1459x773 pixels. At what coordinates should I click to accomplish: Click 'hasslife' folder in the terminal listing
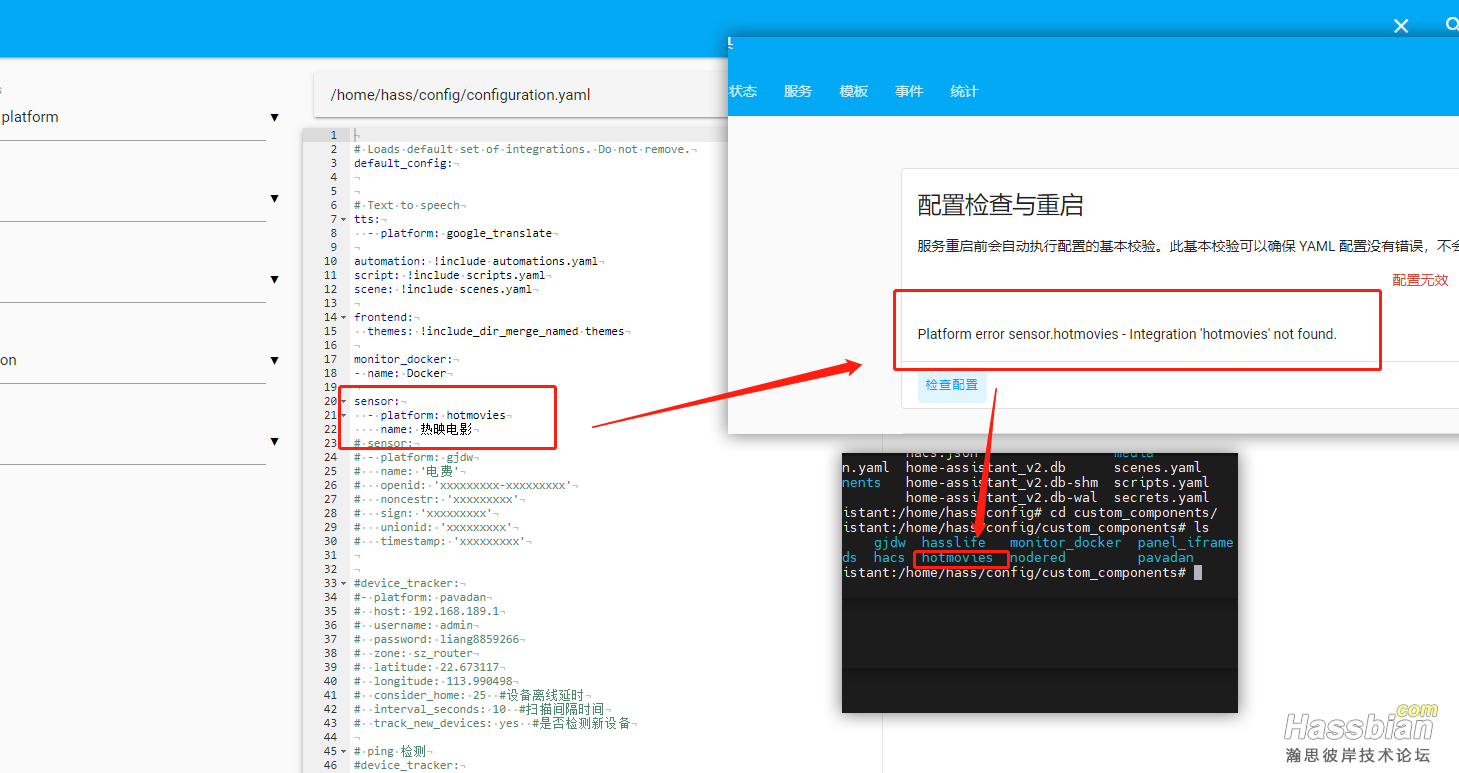tap(953, 542)
